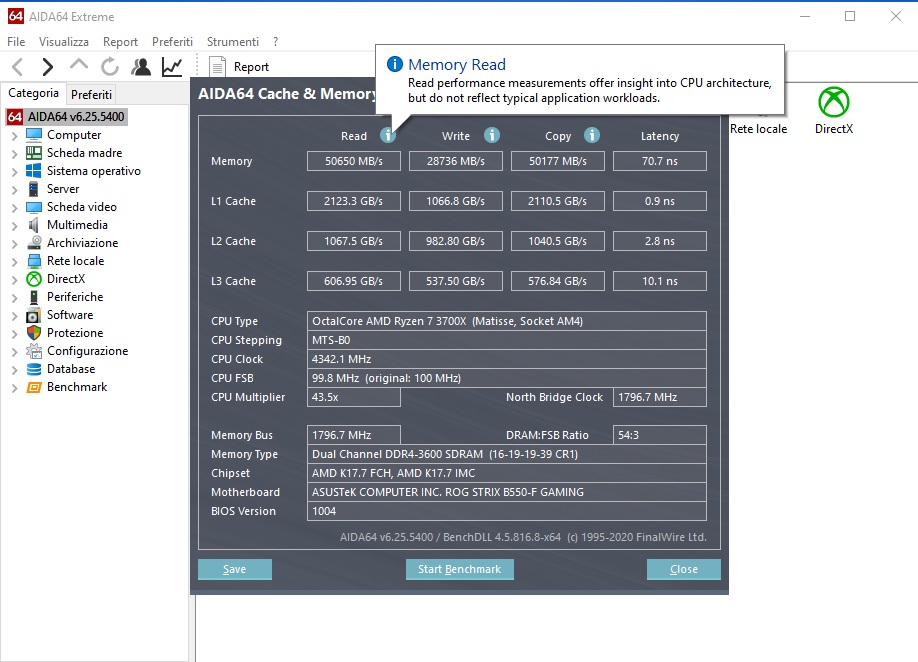Screen dimensions: 918x662
Task: Select the Protezione shield icon
Action: (x=34, y=333)
